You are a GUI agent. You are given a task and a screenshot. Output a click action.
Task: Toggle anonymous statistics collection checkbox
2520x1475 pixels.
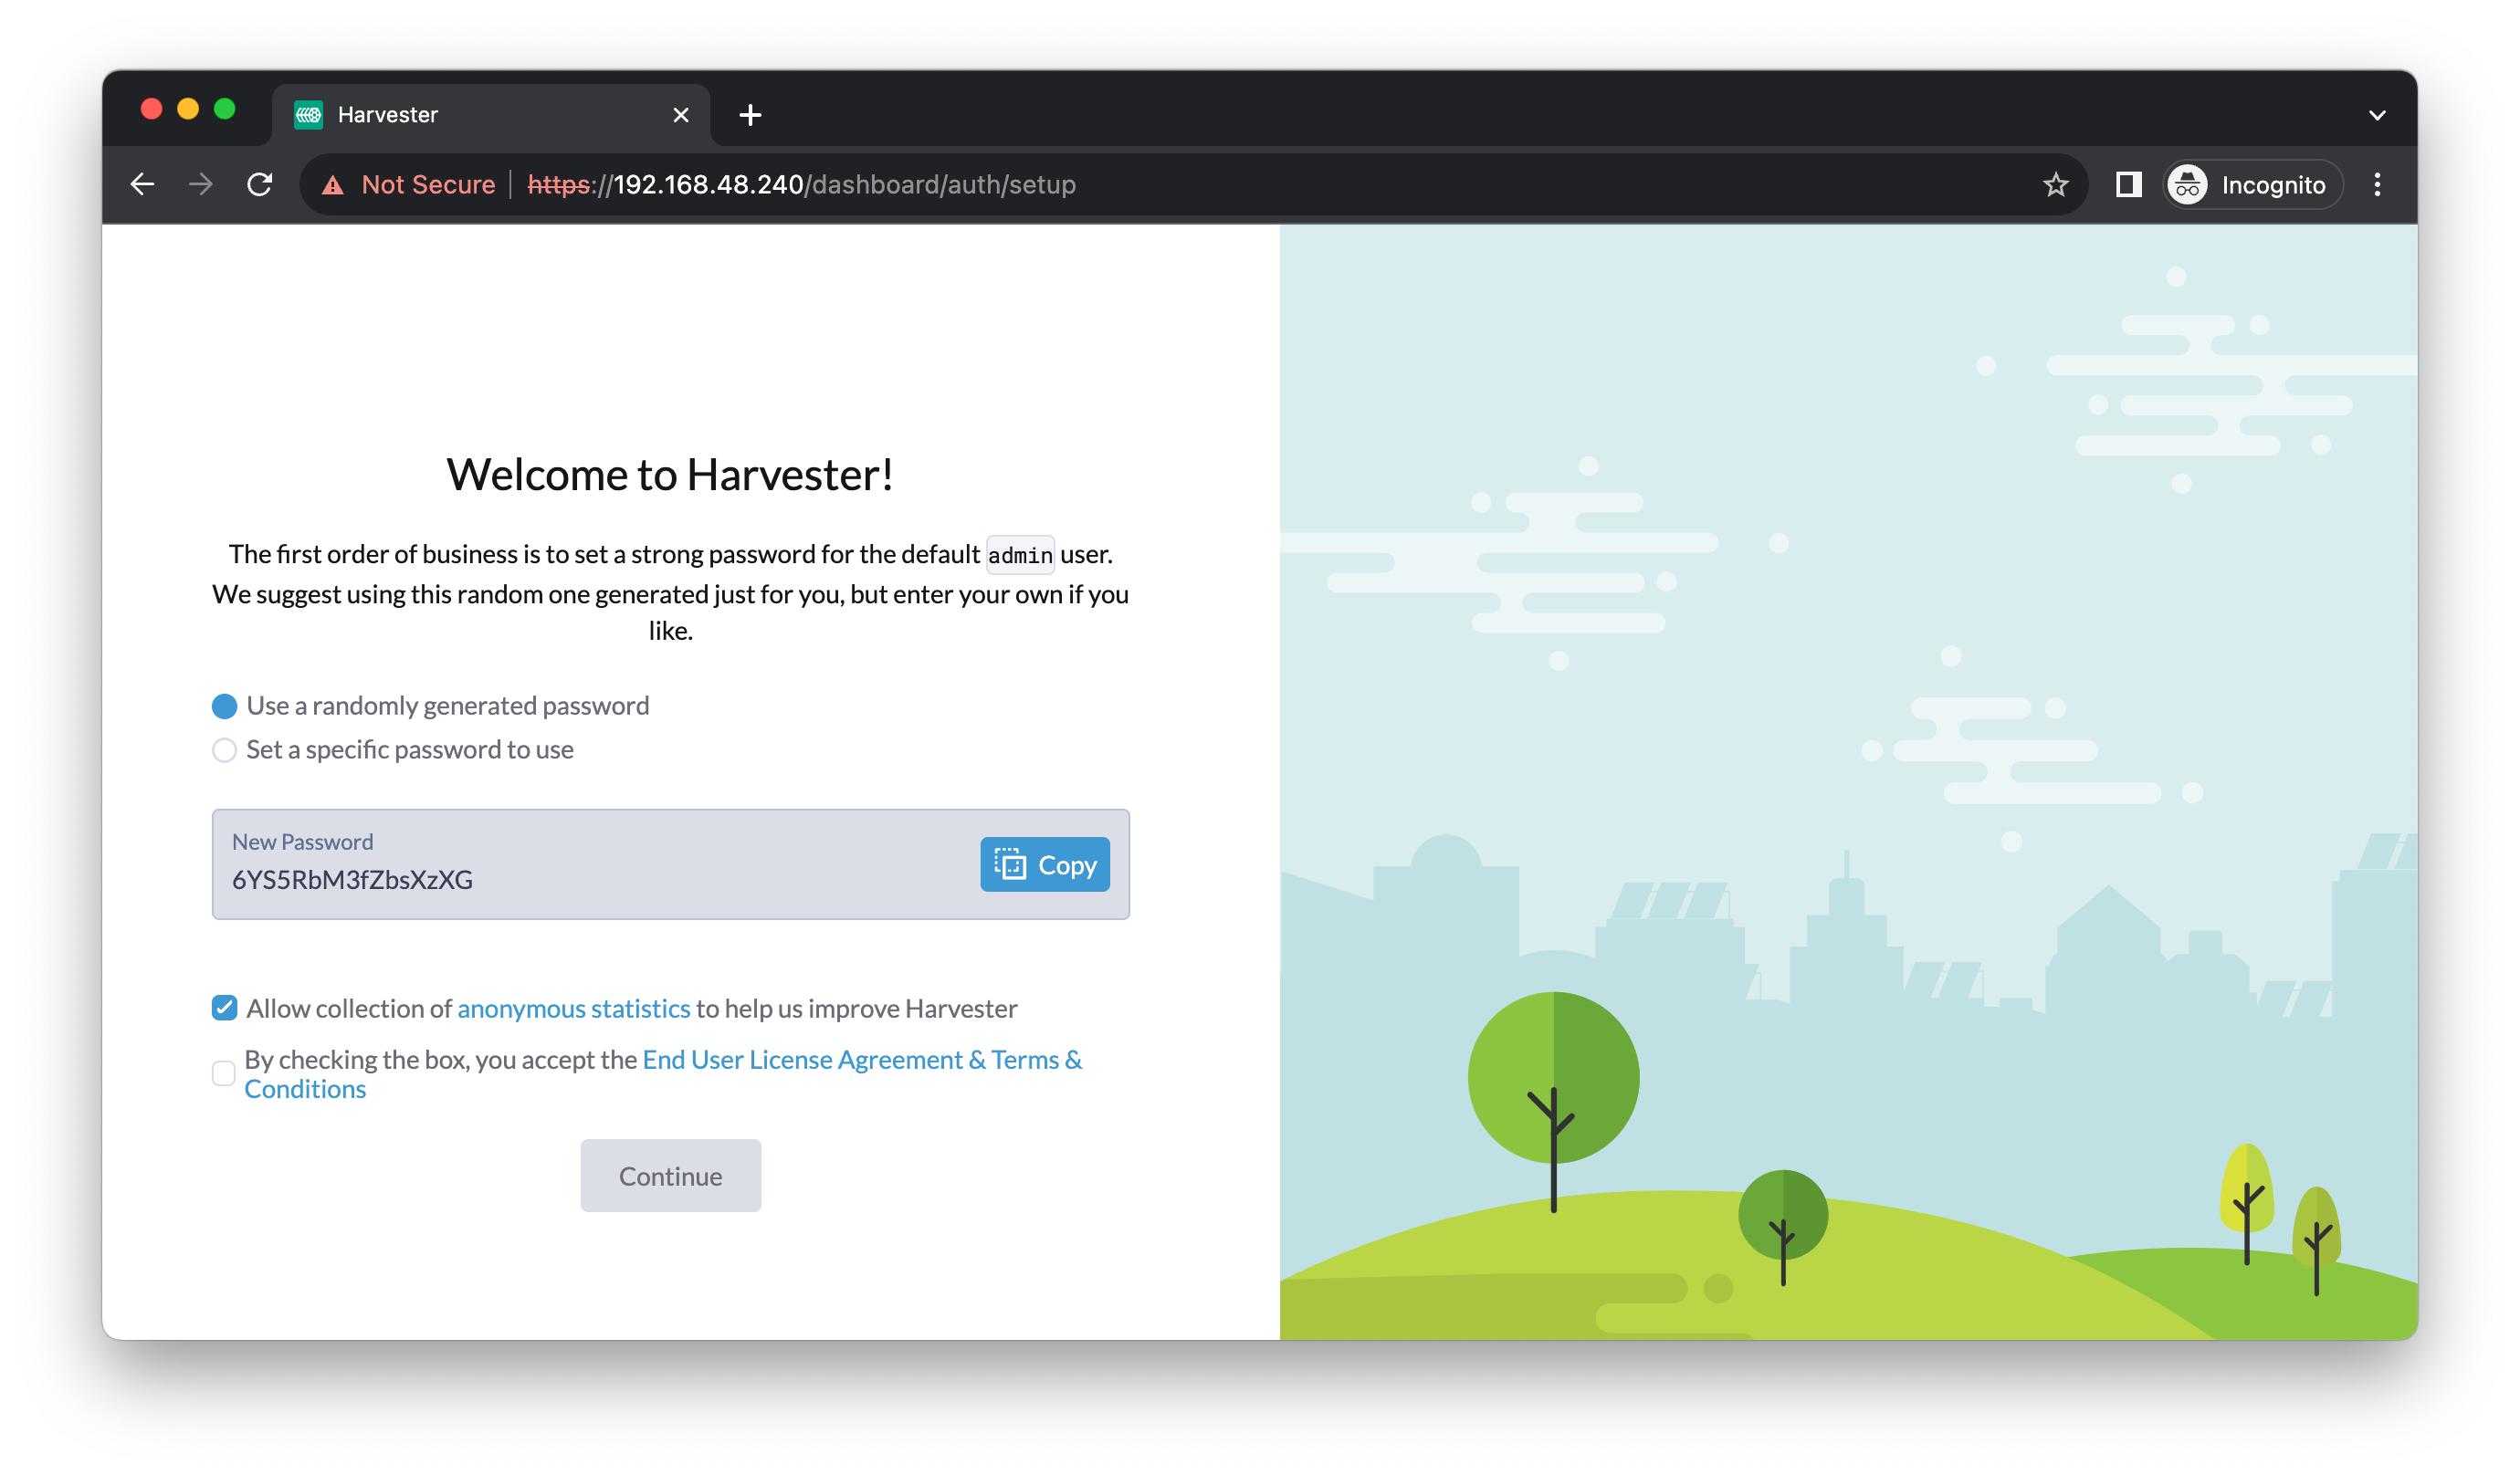(223, 1008)
